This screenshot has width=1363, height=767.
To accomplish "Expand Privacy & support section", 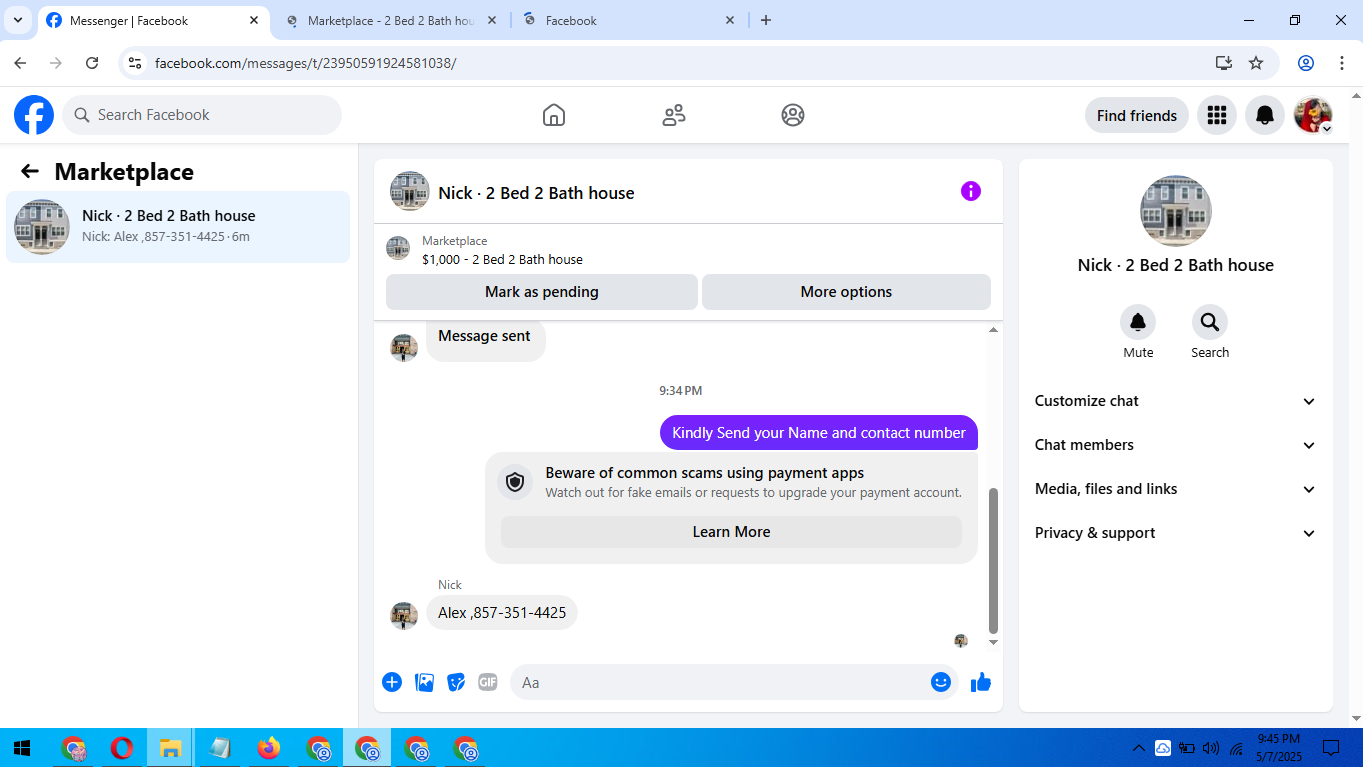I will (x=1176, y=533).
